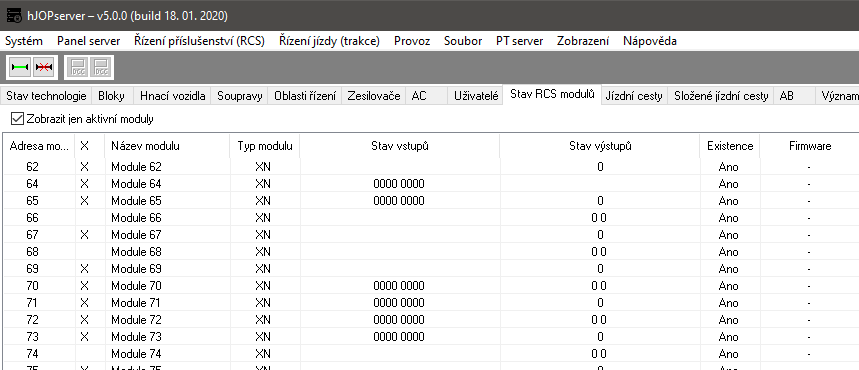
Task: Switch to the Zesilovače tab
Action: pos(374,96)
